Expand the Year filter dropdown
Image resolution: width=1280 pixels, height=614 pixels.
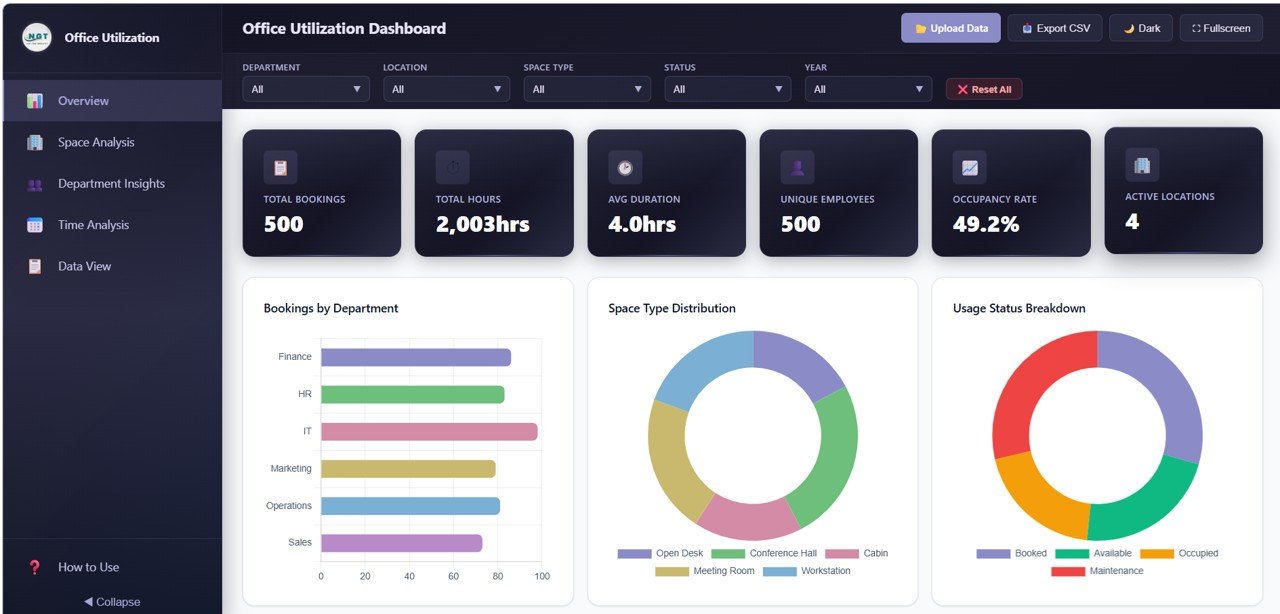(867, 88)
